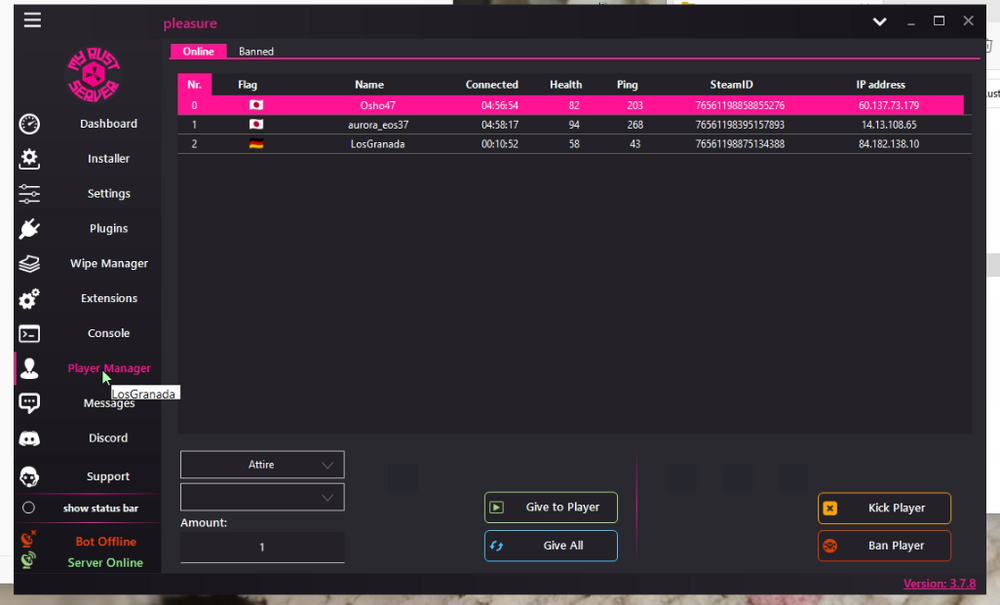Click the Installer gear icon
The height and width of the screenshot is (605, 1000).
[x=30, y=159]
